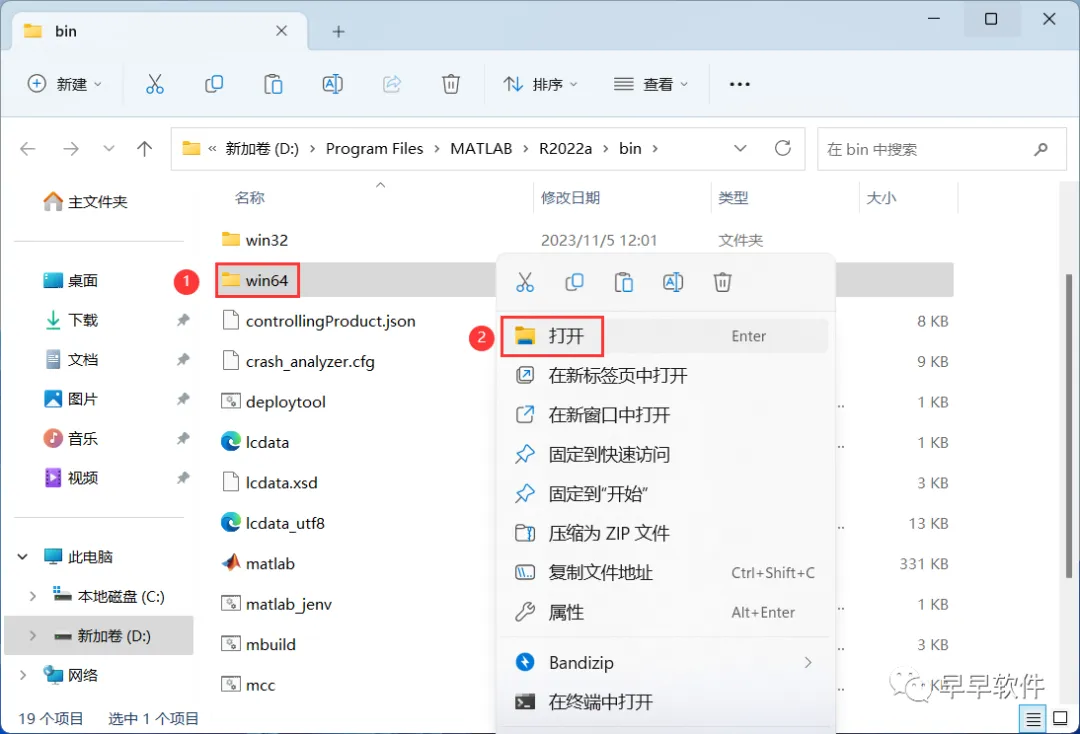Switch to the large icons view in the status bar

(x=1061, y=720)
